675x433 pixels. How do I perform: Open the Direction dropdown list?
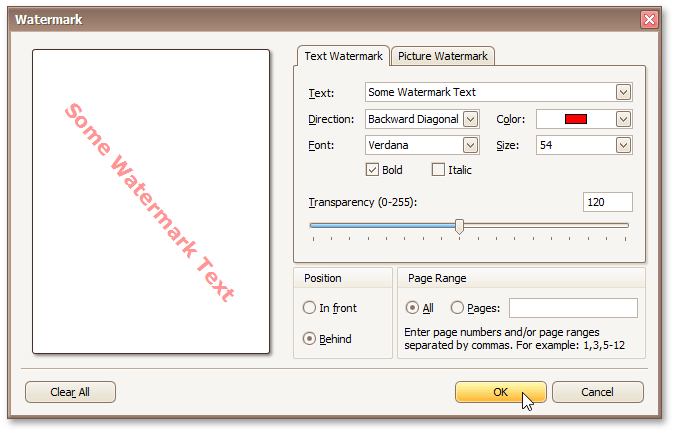[x=471, y=119]
